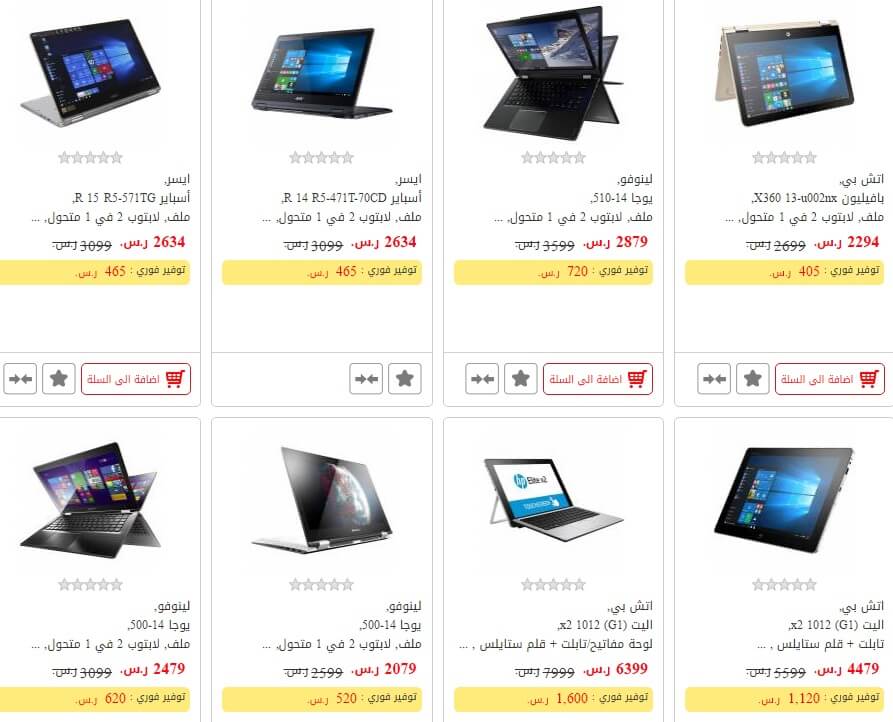The image size is (893, 722).
Task: Add HP Pavilion X360 to wishlist star
Action: 752,379
